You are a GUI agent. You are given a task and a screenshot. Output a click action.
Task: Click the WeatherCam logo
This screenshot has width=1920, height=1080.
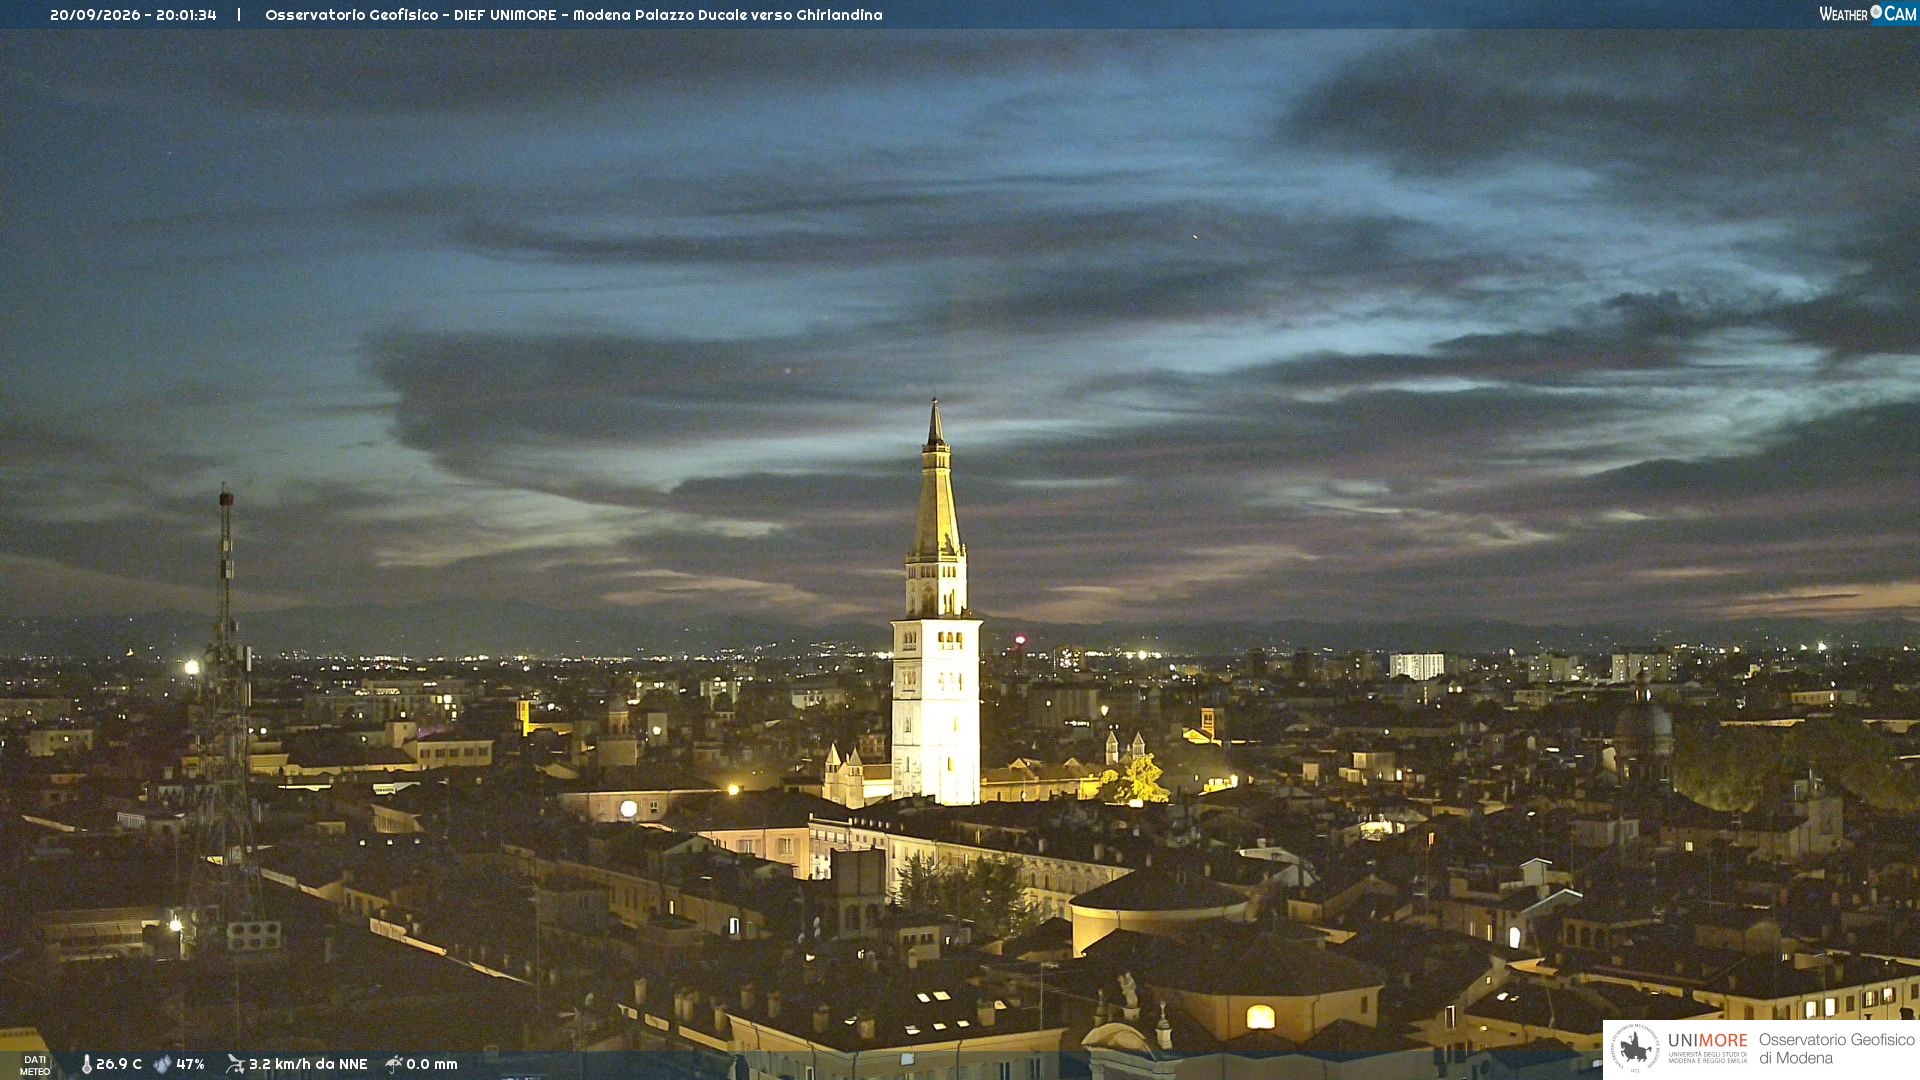point(1868,14)
